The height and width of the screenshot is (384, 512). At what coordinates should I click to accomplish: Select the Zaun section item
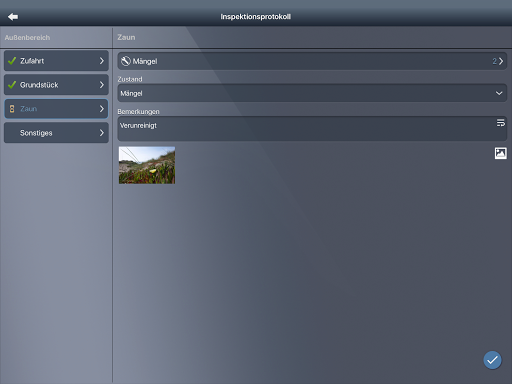click(56, 109)
